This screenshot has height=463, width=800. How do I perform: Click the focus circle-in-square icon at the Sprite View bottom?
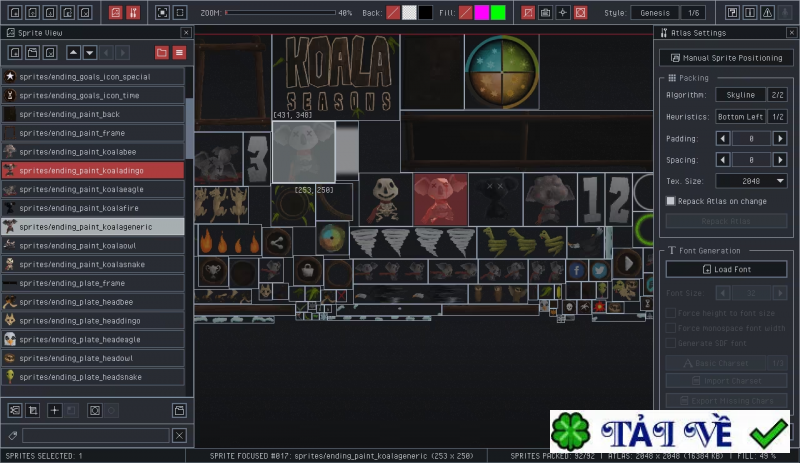pos(94,410)
